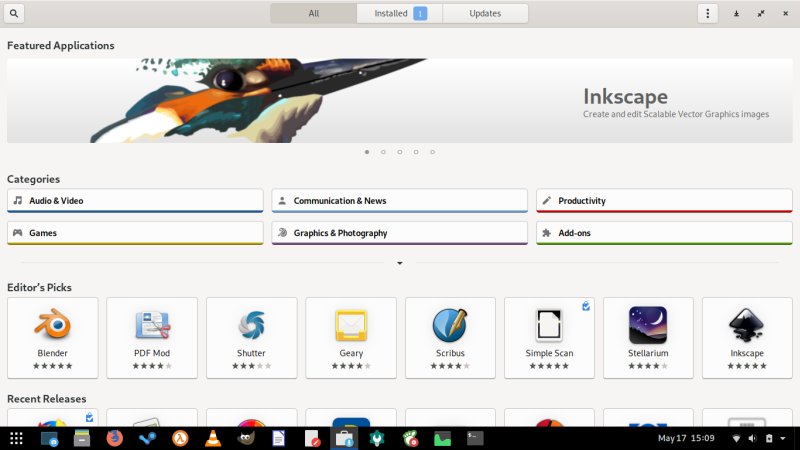Image resolution: width=800 pixels, height=450 pixels.
Task: Open the Scribus app tile
Action: pos(450,338)
